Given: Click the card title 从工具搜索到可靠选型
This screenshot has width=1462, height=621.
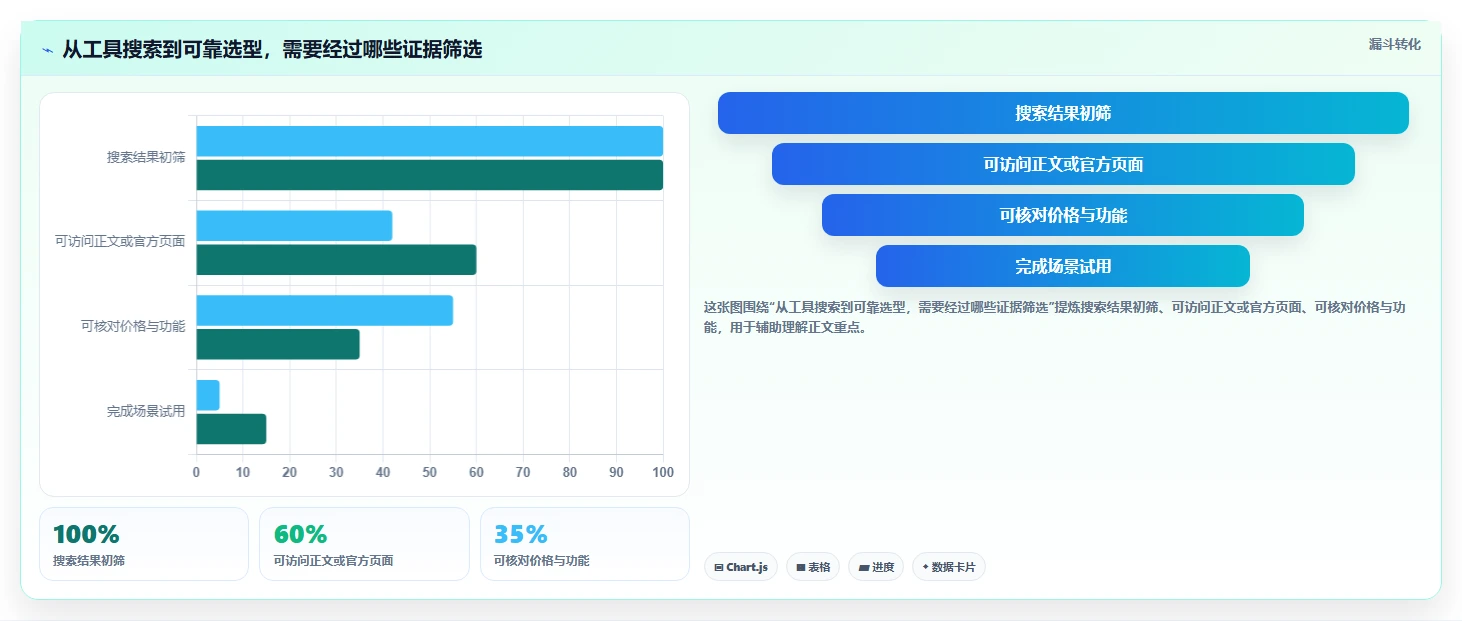Looking at the screenshot, I should [272, 49].
